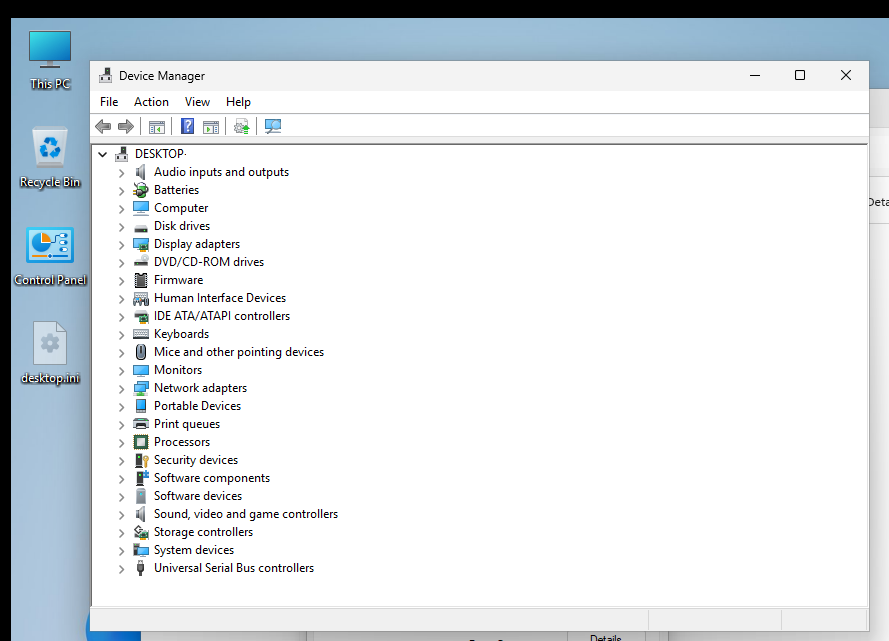Expand the Keyboards category chevron
Screen dimensions: 889x641
[x=121, y=335]
